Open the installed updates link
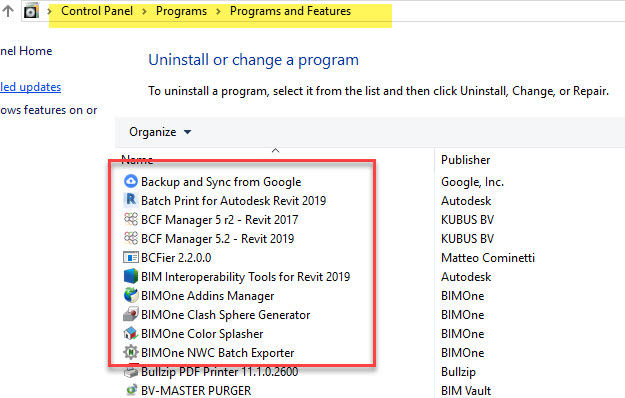 pos(30,87)
